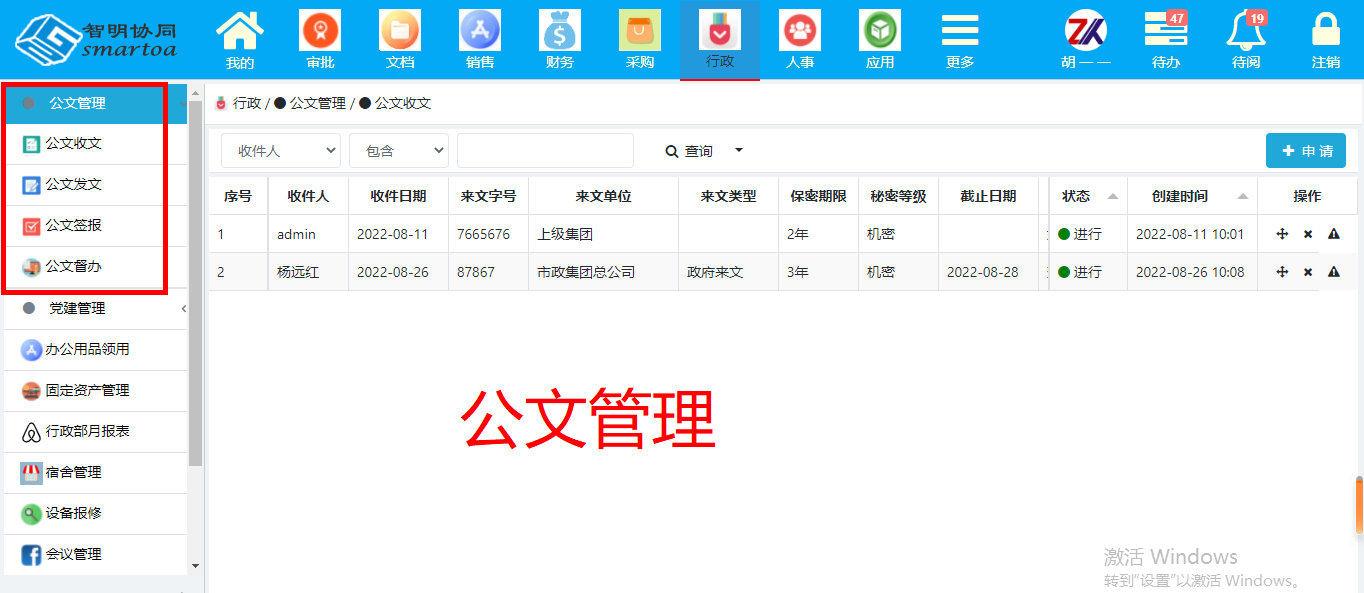The width and height of the screenshot is (1364, 593).
Task: Click the 申请 apply button
Action: (1306, 151)
